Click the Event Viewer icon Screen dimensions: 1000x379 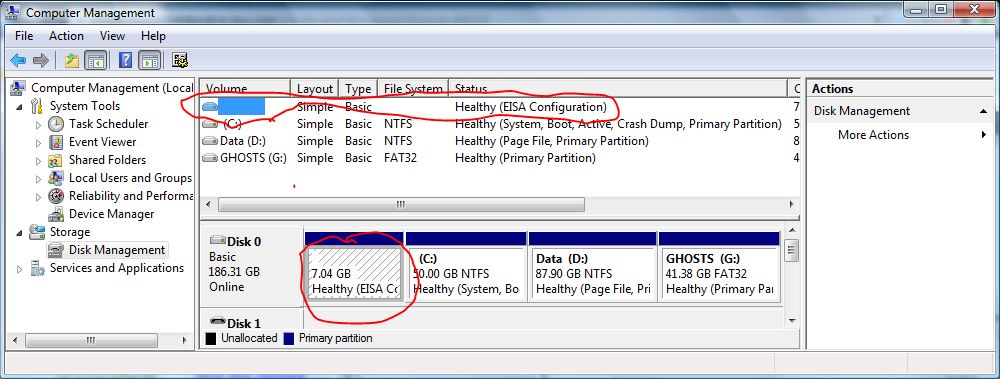tap(57, 142)
